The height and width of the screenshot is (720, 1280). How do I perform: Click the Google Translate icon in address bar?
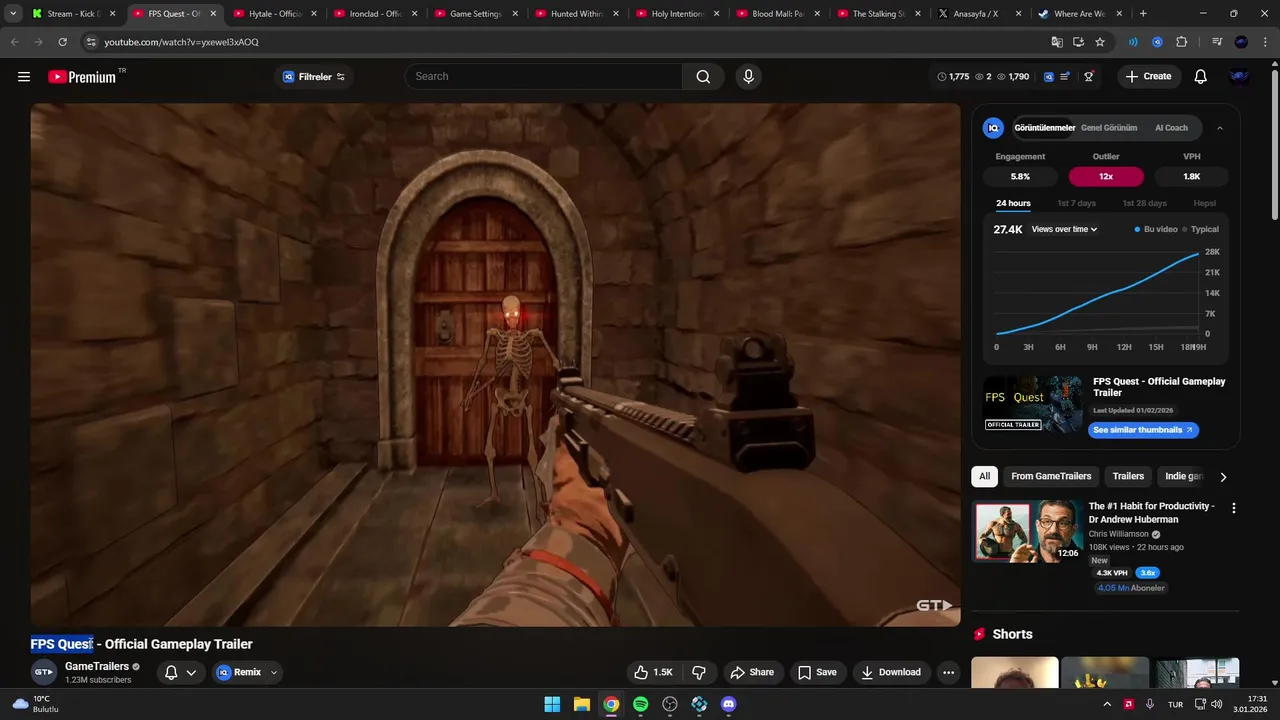pos(1057,42)
